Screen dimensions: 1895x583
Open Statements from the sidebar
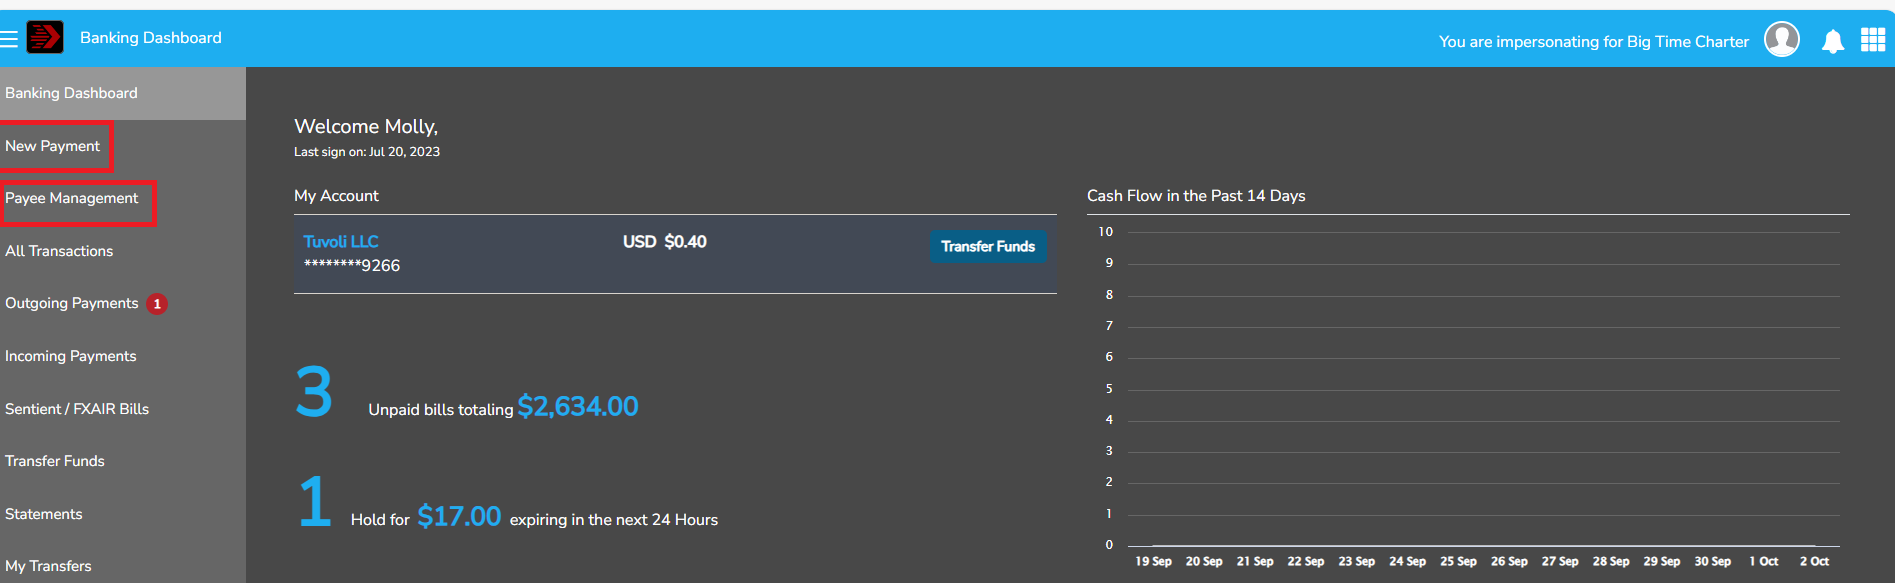pos(44,514)
